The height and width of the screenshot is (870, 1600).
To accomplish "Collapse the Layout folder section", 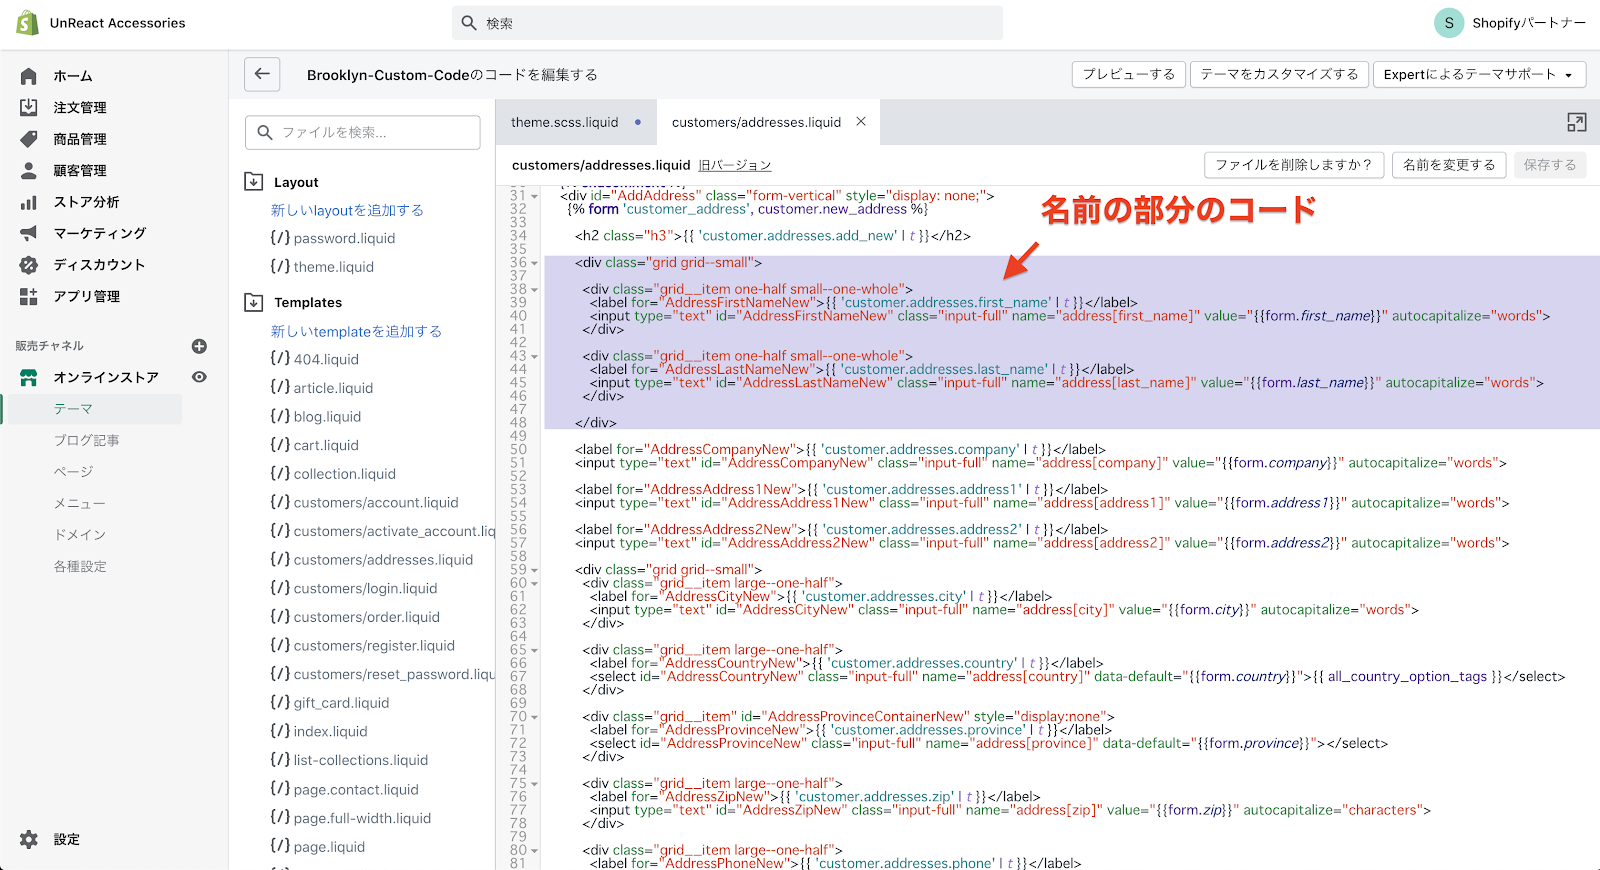I will (x=254, y=182).
